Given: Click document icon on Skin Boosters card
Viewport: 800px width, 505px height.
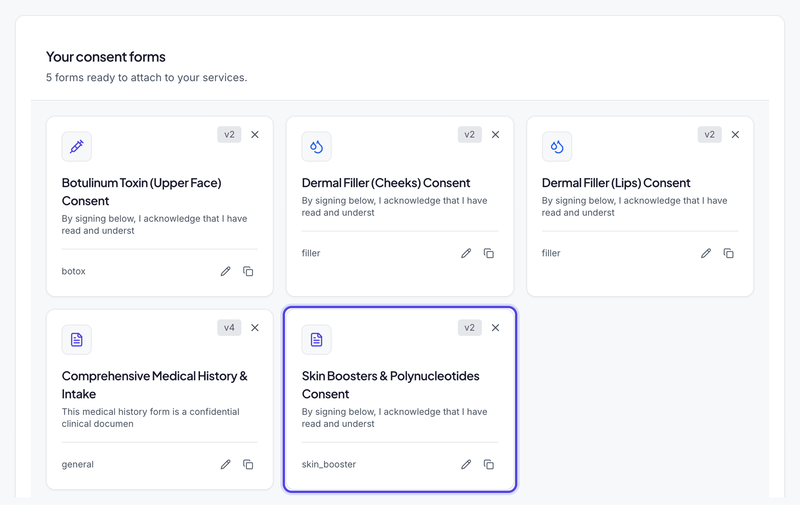Looking at the screenshot, I should pyautogui.click(x=316, y=340).
